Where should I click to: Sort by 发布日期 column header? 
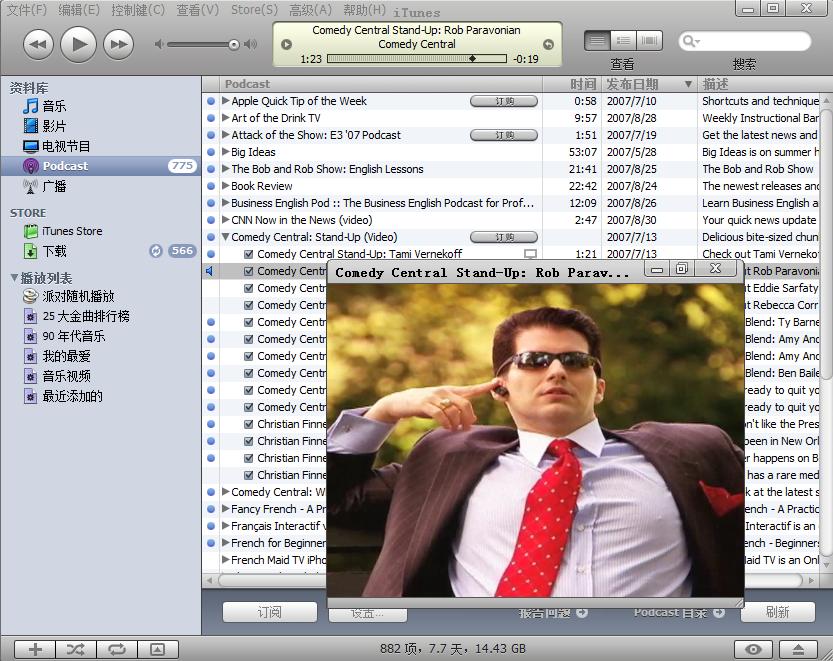649,84
